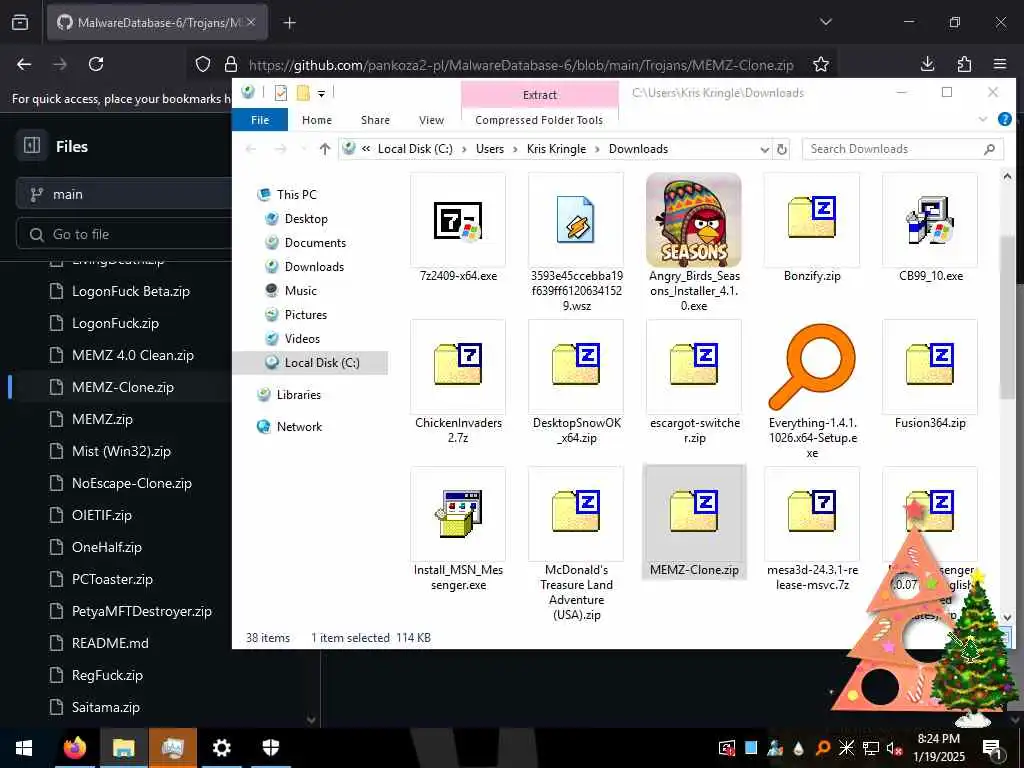Expand the Explorer ribbon chevron
The image size is (1024, 768).
pos(983,119)
